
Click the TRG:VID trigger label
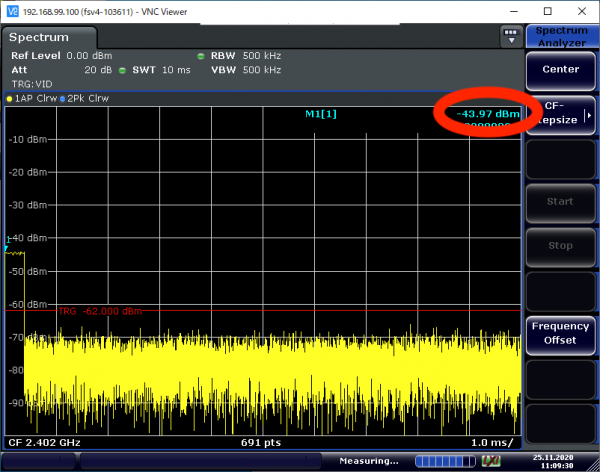click(32, 84)
